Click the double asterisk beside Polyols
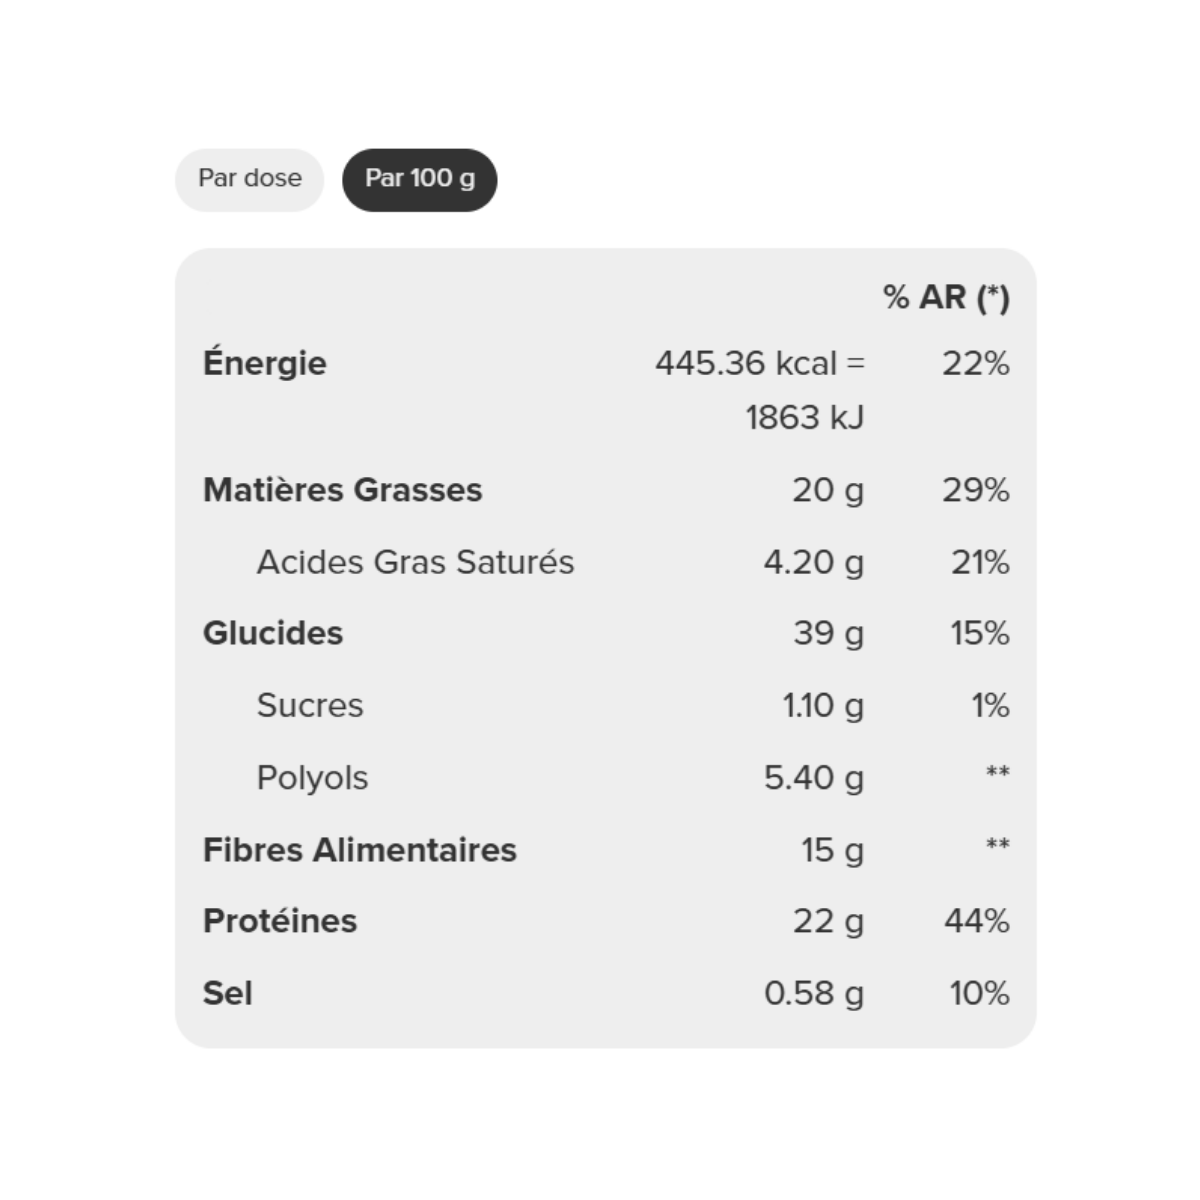Screen dimensions: 1200x1200 [997, 771]
